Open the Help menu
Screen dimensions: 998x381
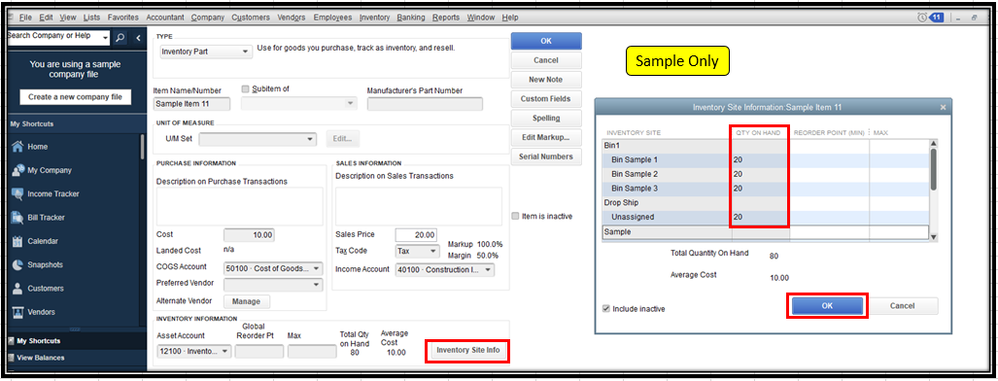tap(510, 17)
